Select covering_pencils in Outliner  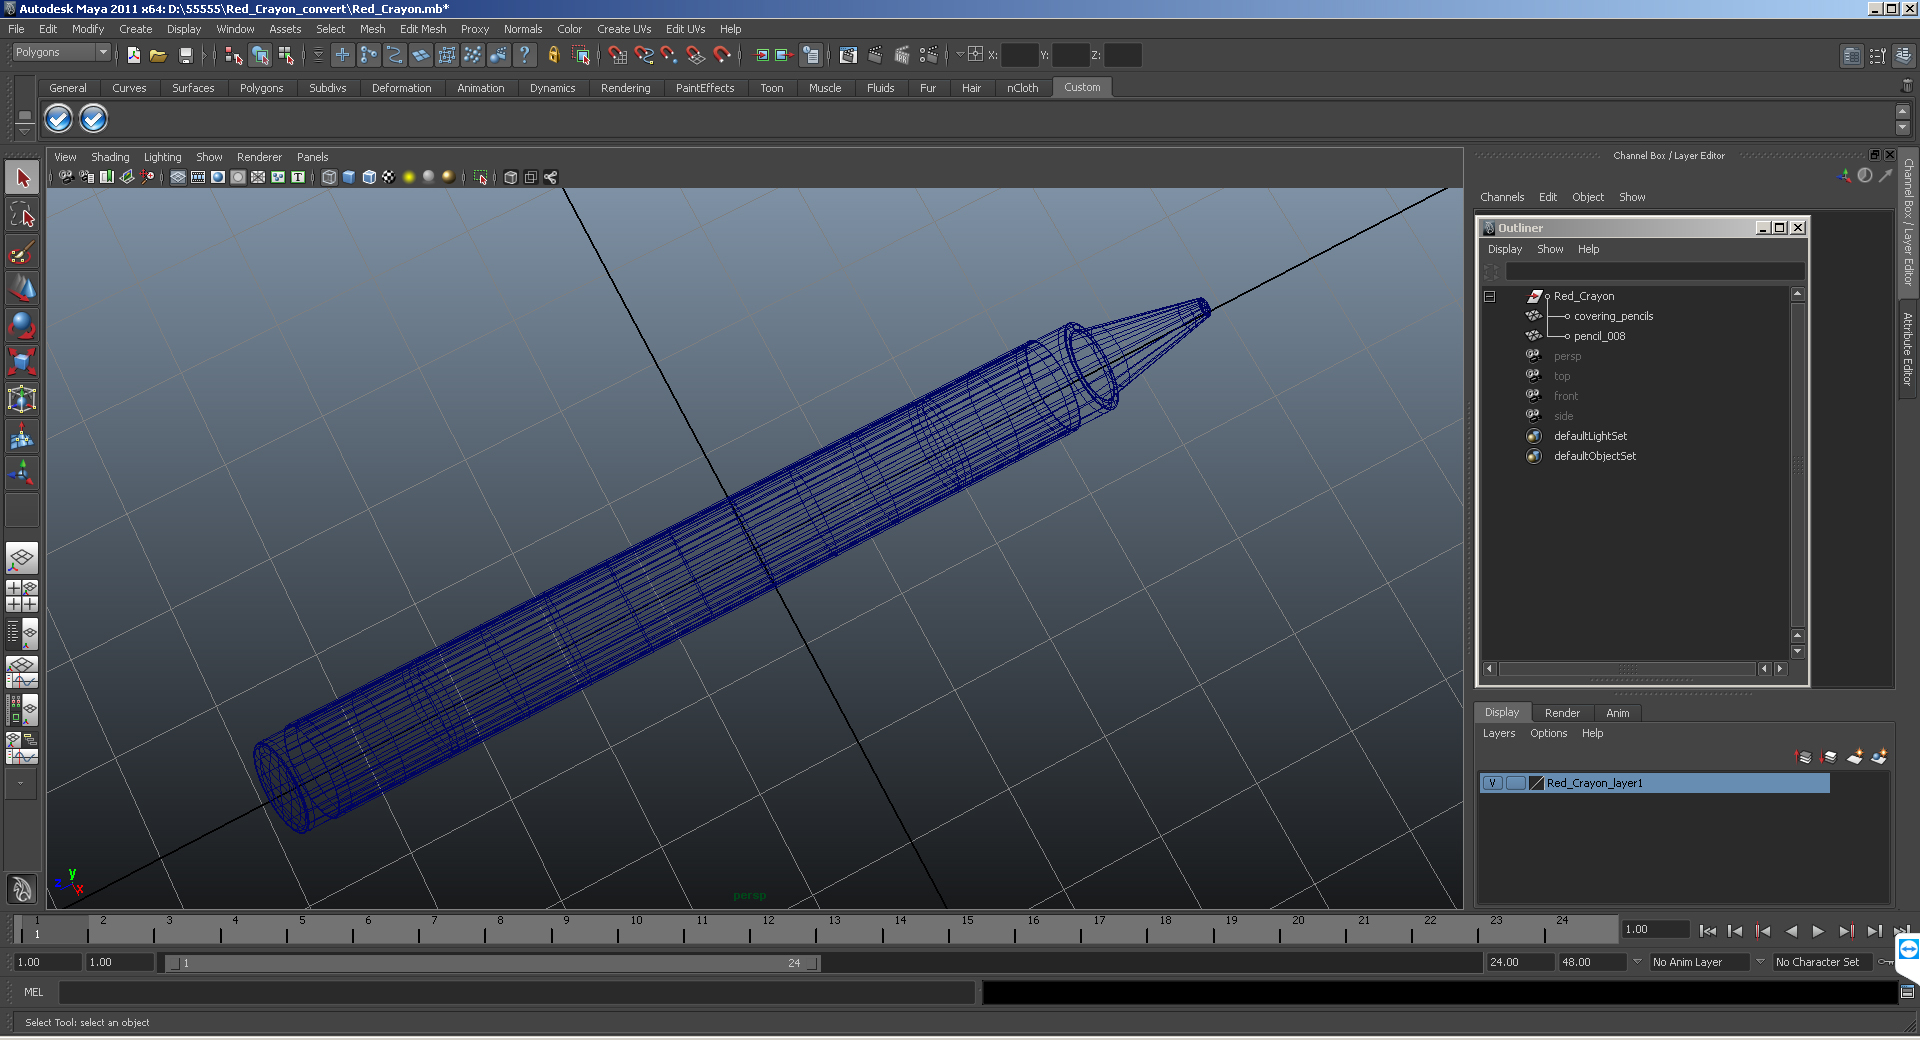[1613, 316]
